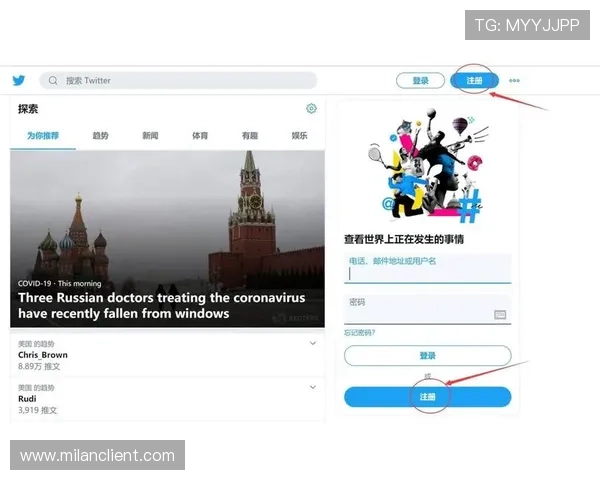The height and width of the screenshot is (480, 600).
Task: Click the outlined 登录 button in form
Action: pyautogui.click(x=427, y=356)
